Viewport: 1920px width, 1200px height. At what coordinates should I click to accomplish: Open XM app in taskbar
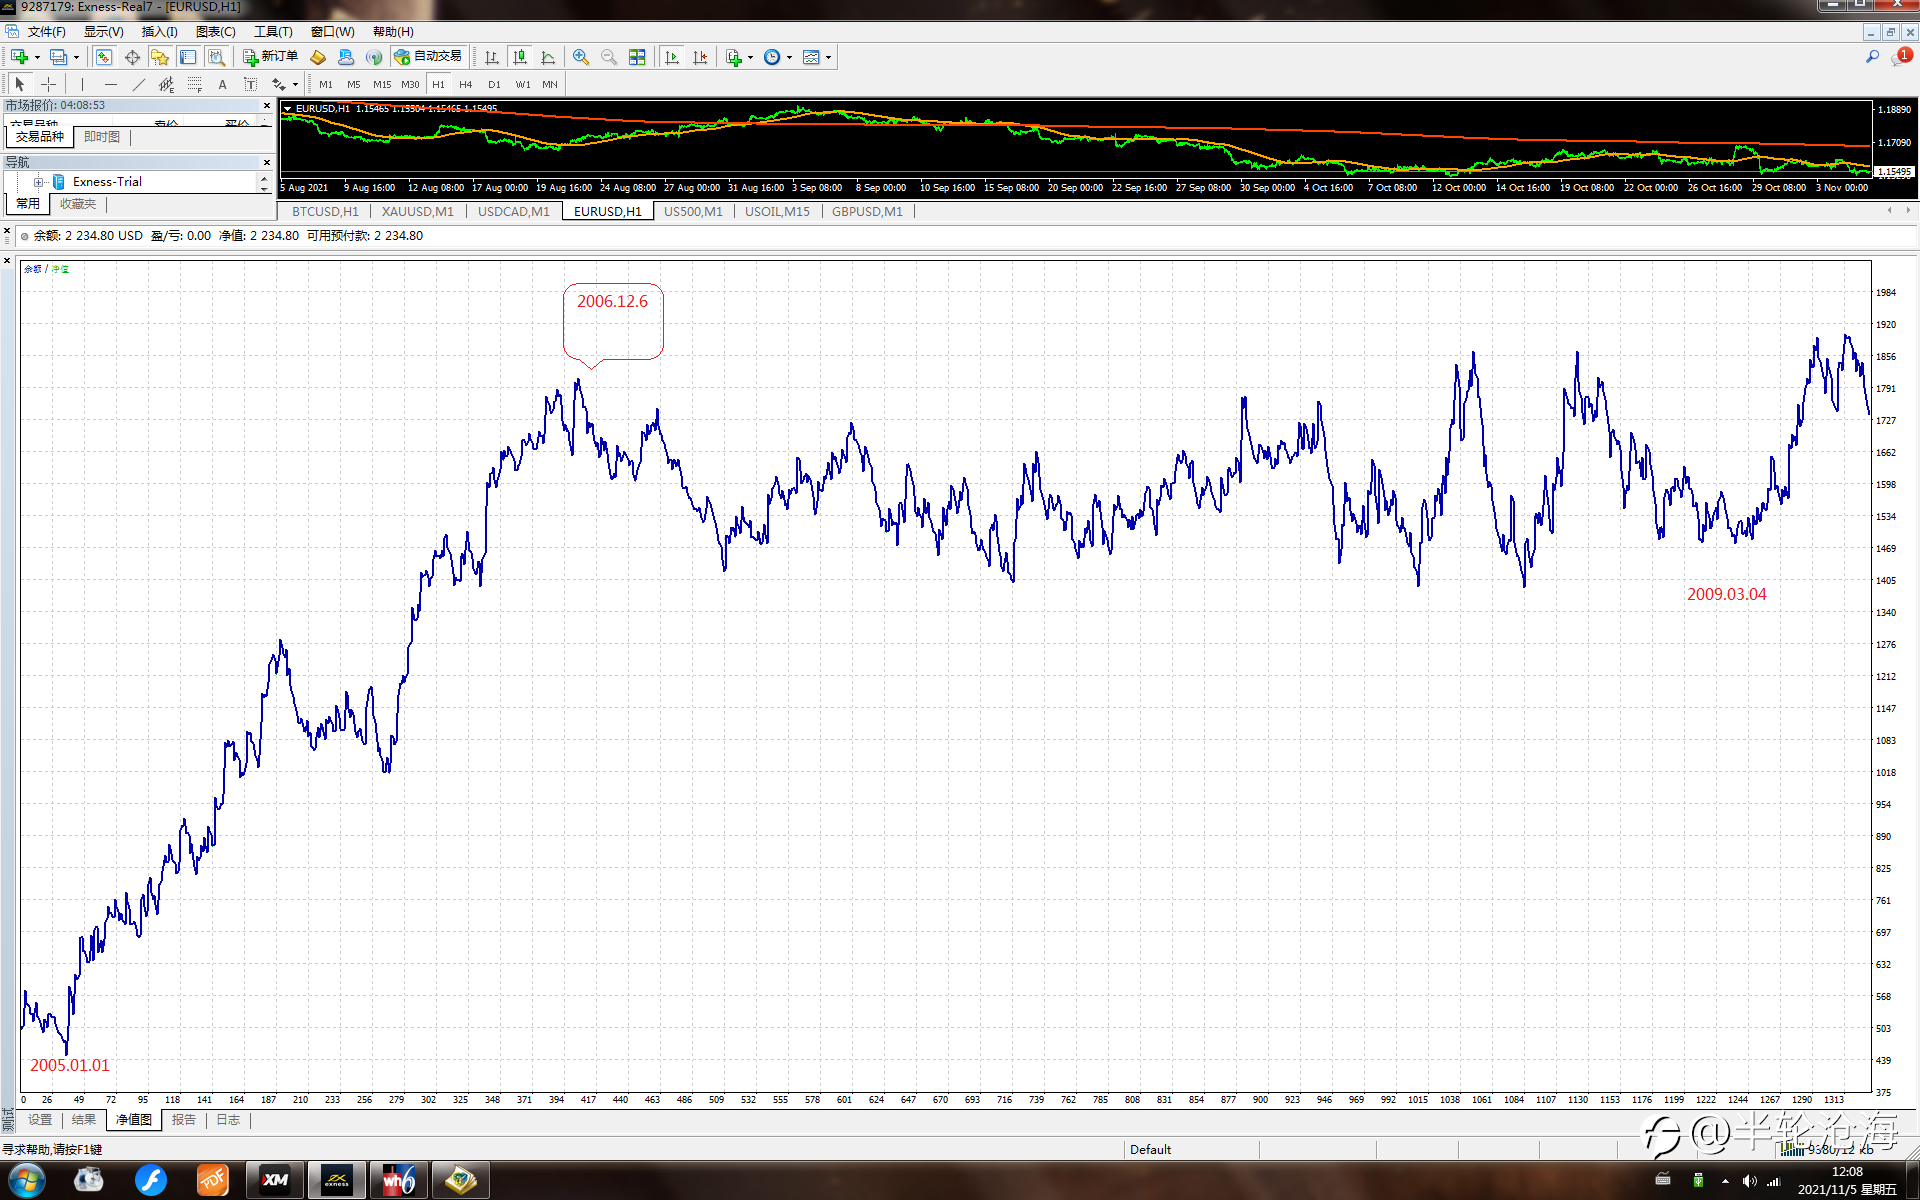point(275,1180)
